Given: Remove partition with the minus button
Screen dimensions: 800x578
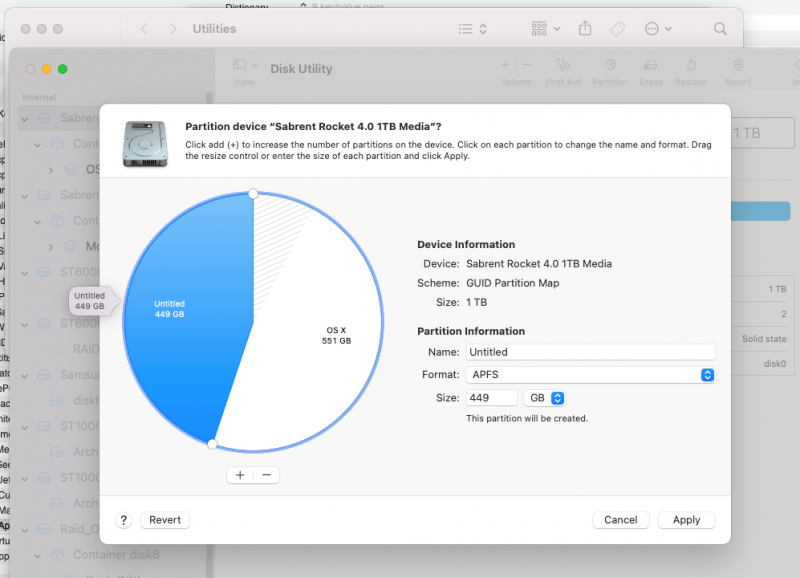Looking at the screenshot, I should click(266, 475).
